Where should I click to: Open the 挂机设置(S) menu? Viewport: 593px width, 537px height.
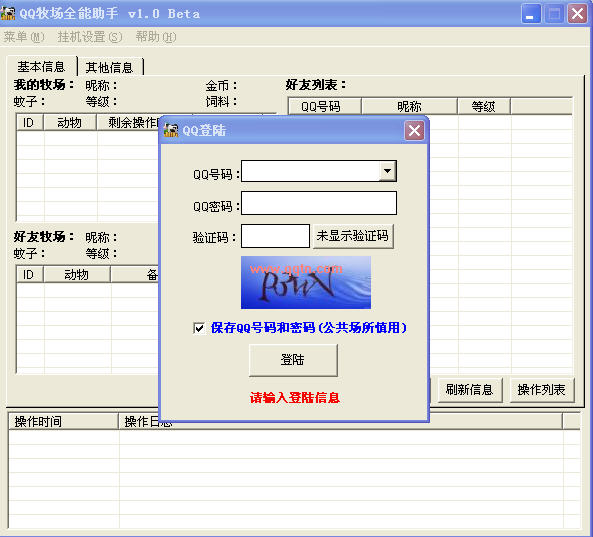point(90,37)
